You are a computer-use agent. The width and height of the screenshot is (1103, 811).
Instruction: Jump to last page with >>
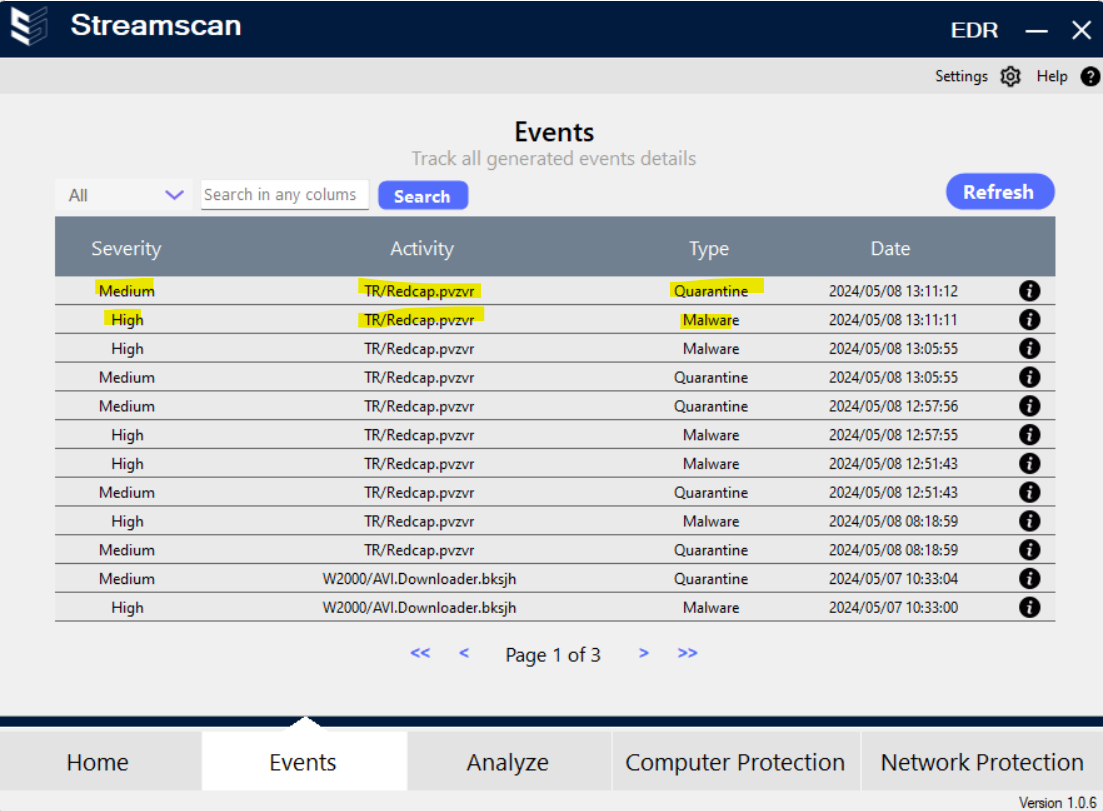pos(687,653)
